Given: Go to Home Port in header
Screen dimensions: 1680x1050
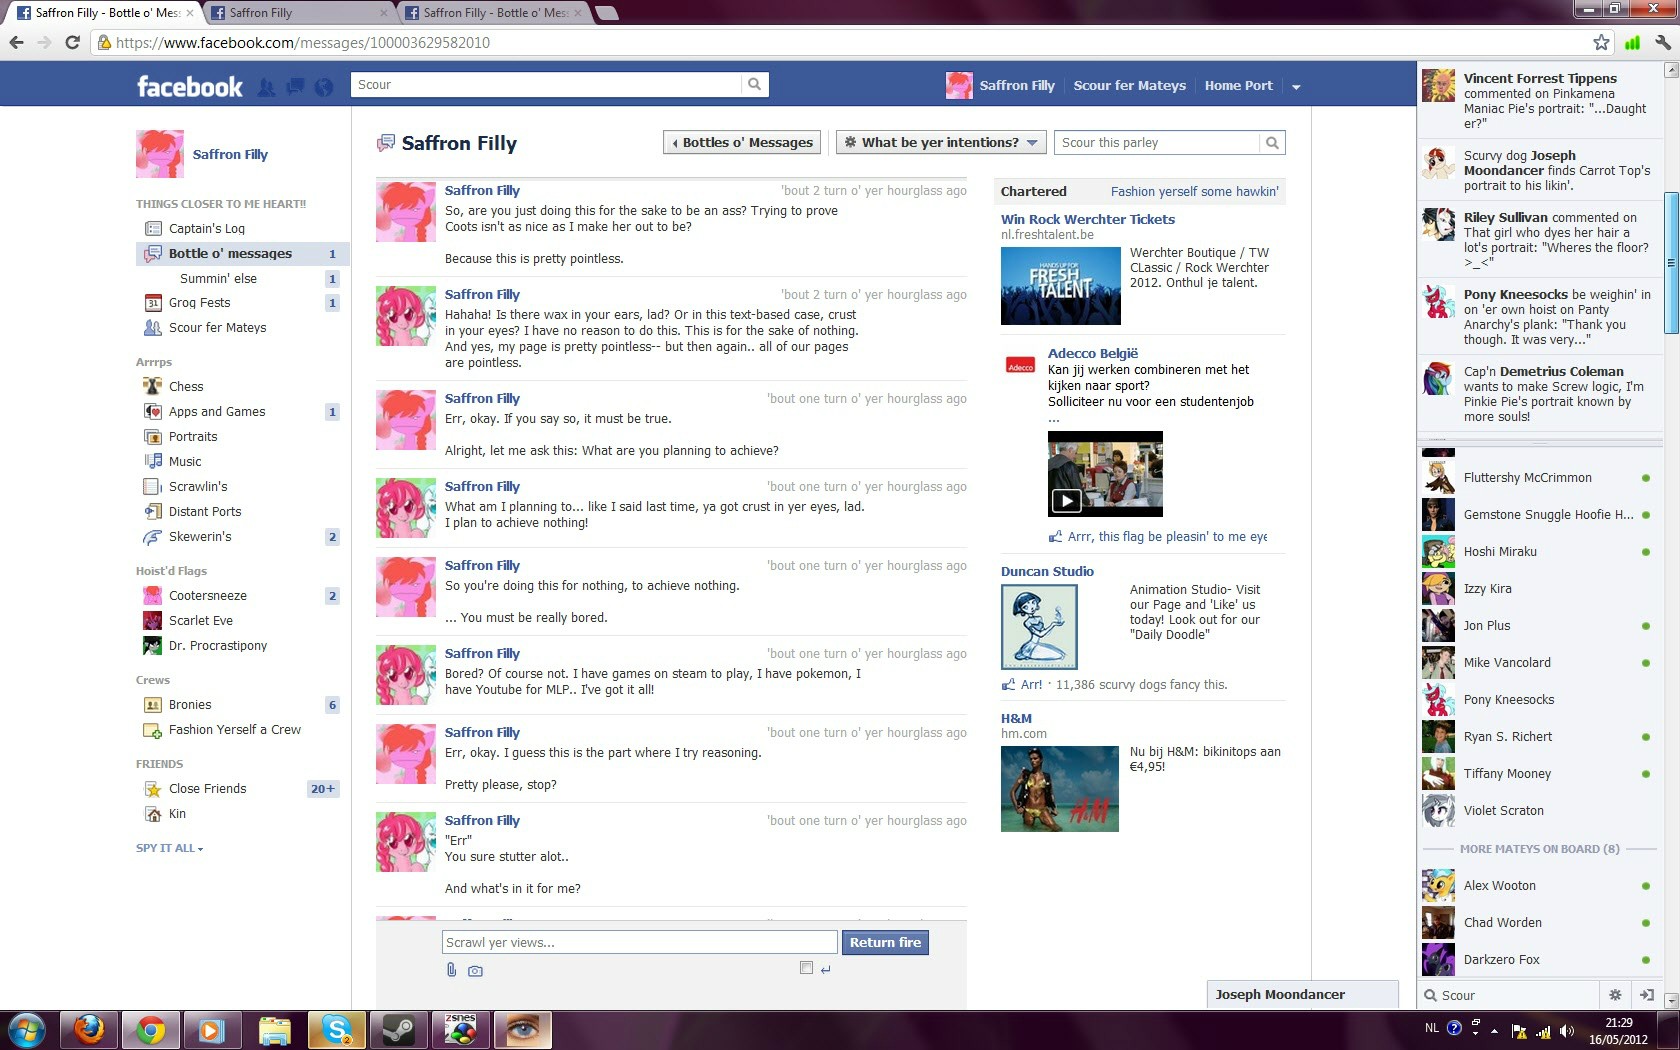Looking at the screenshot, I should (x=1238, y=85).
